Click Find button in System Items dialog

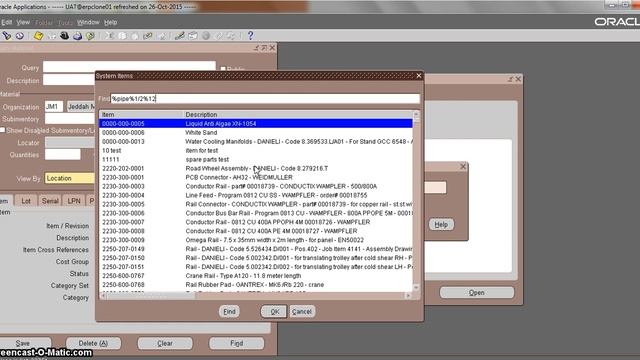(229, 312)
